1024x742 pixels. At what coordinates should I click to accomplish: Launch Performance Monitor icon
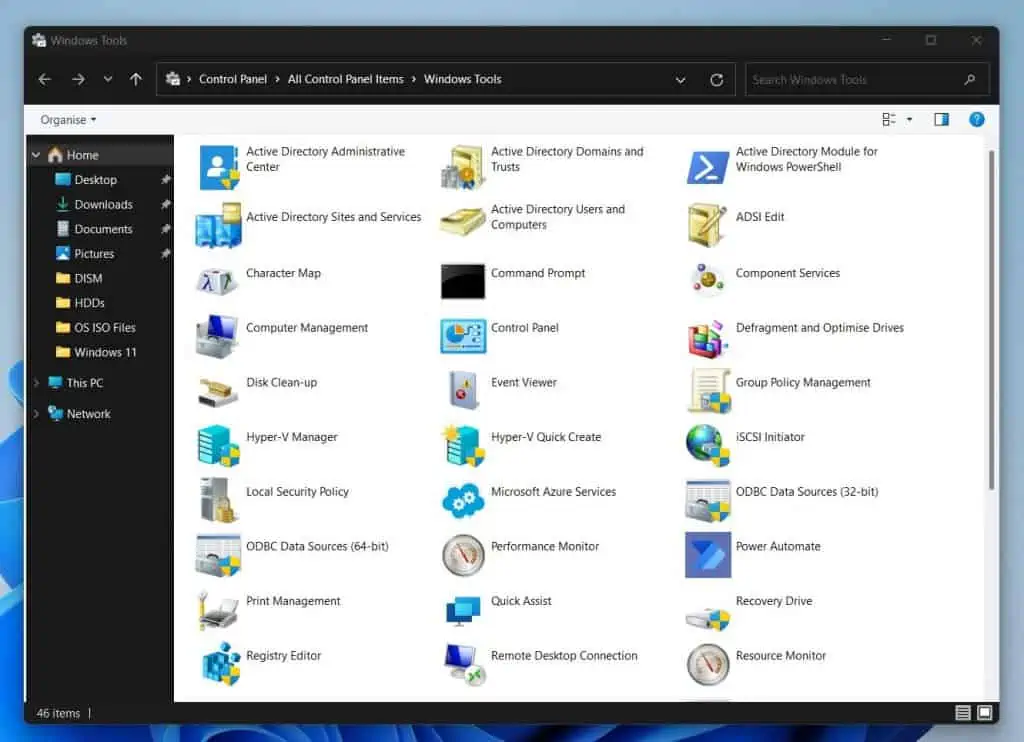pos(463,555)
